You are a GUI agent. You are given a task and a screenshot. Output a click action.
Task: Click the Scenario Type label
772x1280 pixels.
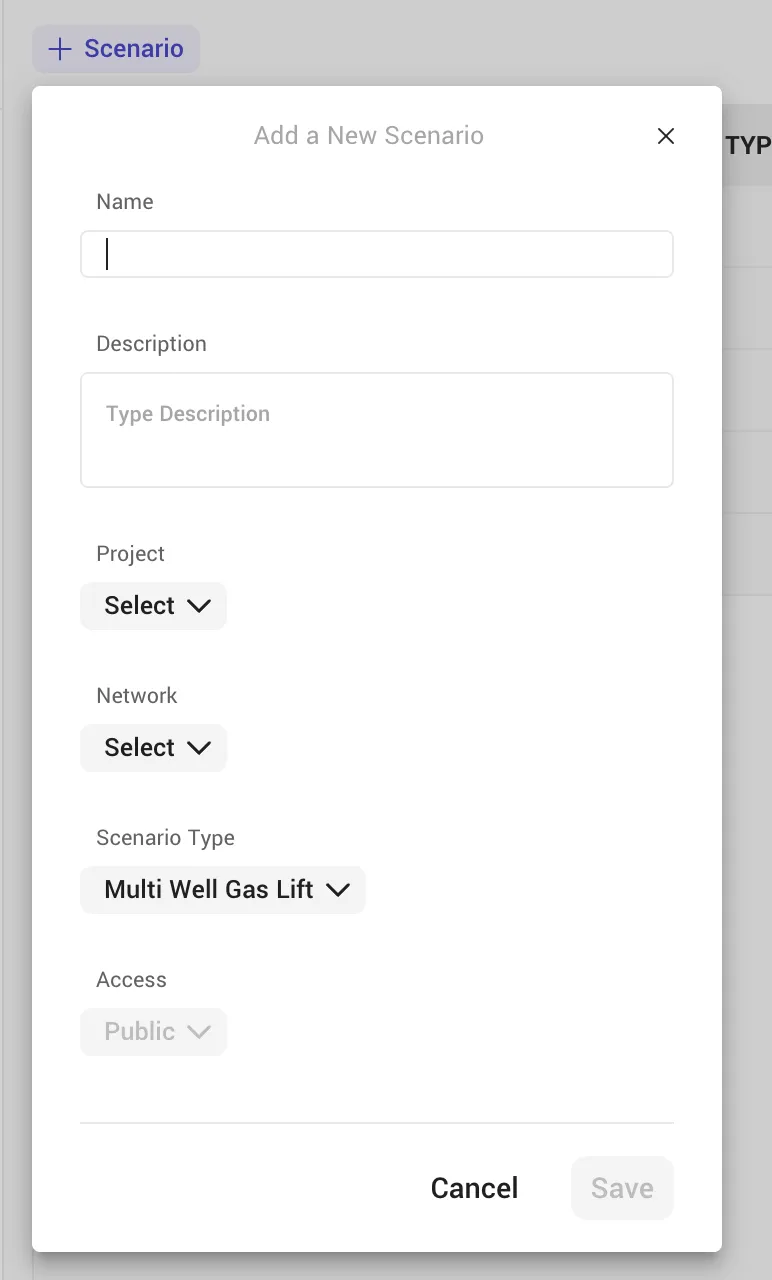point(165,838)
